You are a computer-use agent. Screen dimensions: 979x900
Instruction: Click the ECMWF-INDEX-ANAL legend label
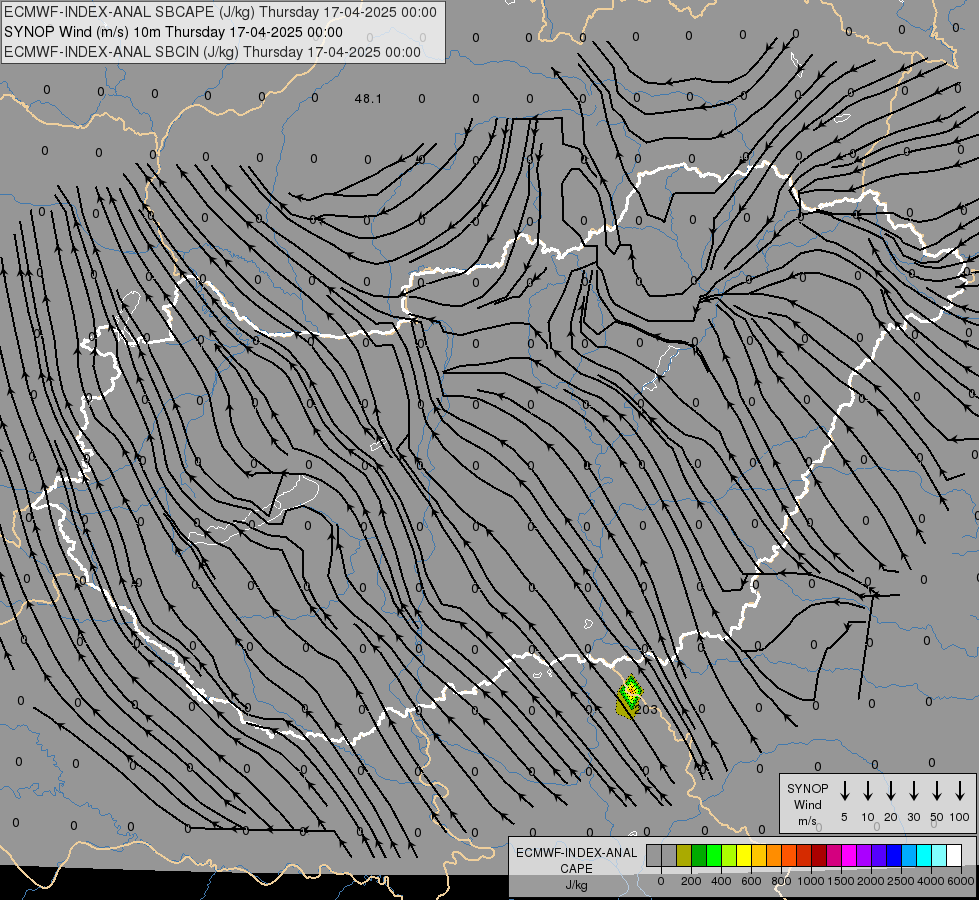tap(576, 853)
